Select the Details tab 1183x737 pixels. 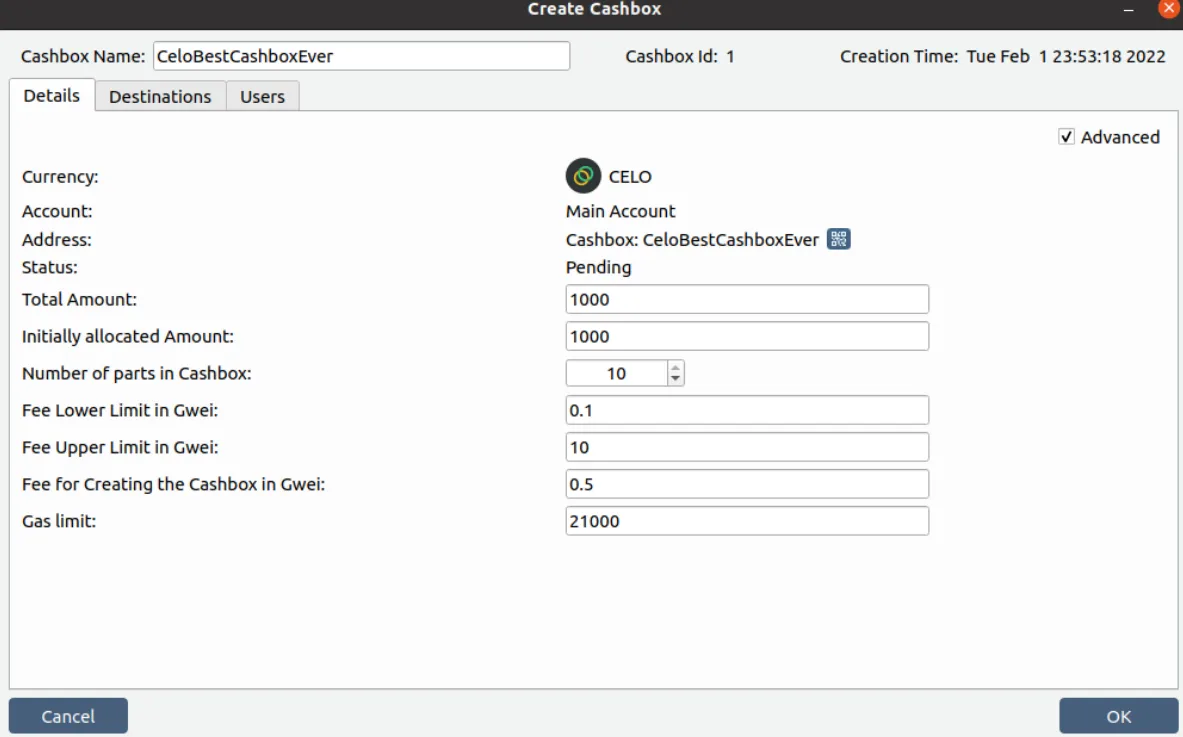[x=51, y=96]
